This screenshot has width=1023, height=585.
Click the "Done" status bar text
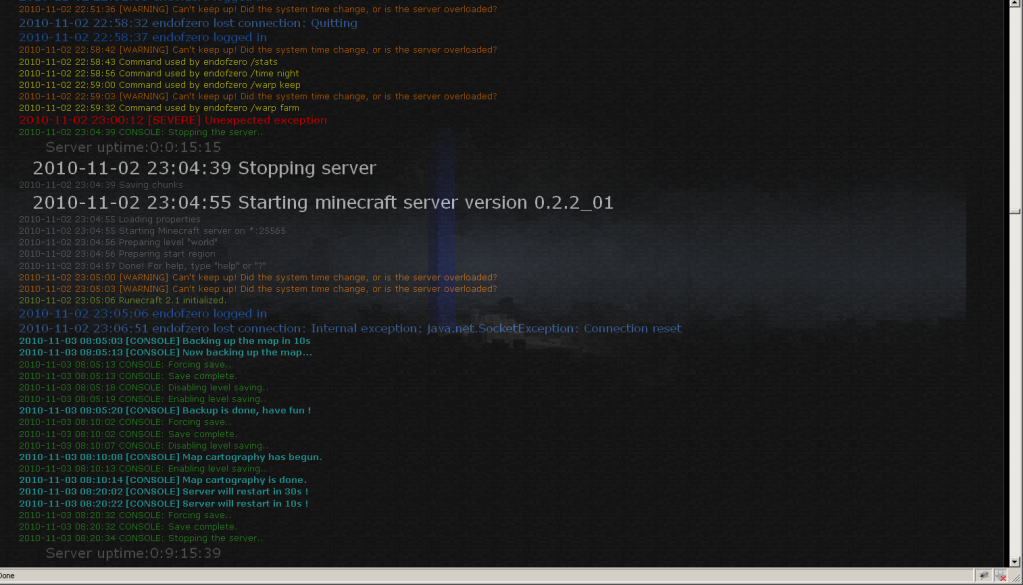pyautogui.click(x=7, y=575)
